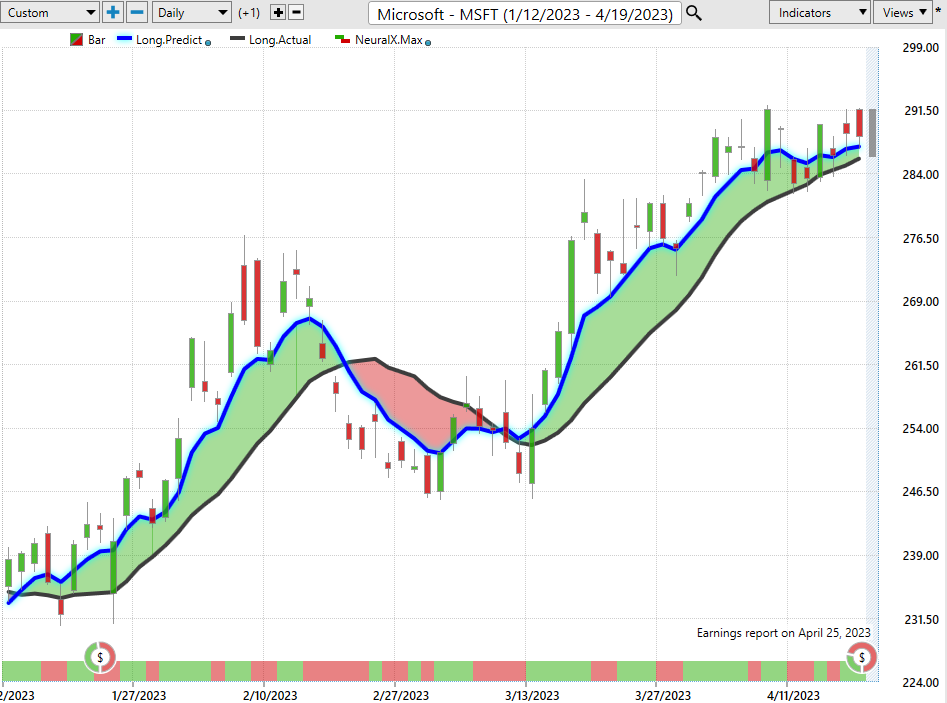Click the 231.50 price axis label

point(921,620)
